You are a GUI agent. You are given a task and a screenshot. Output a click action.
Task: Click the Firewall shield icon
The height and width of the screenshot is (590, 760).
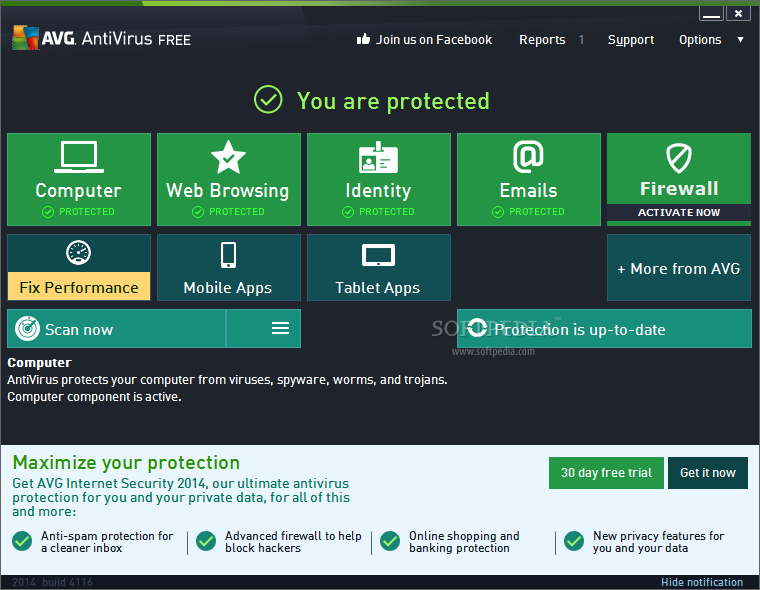coord(679,158)
